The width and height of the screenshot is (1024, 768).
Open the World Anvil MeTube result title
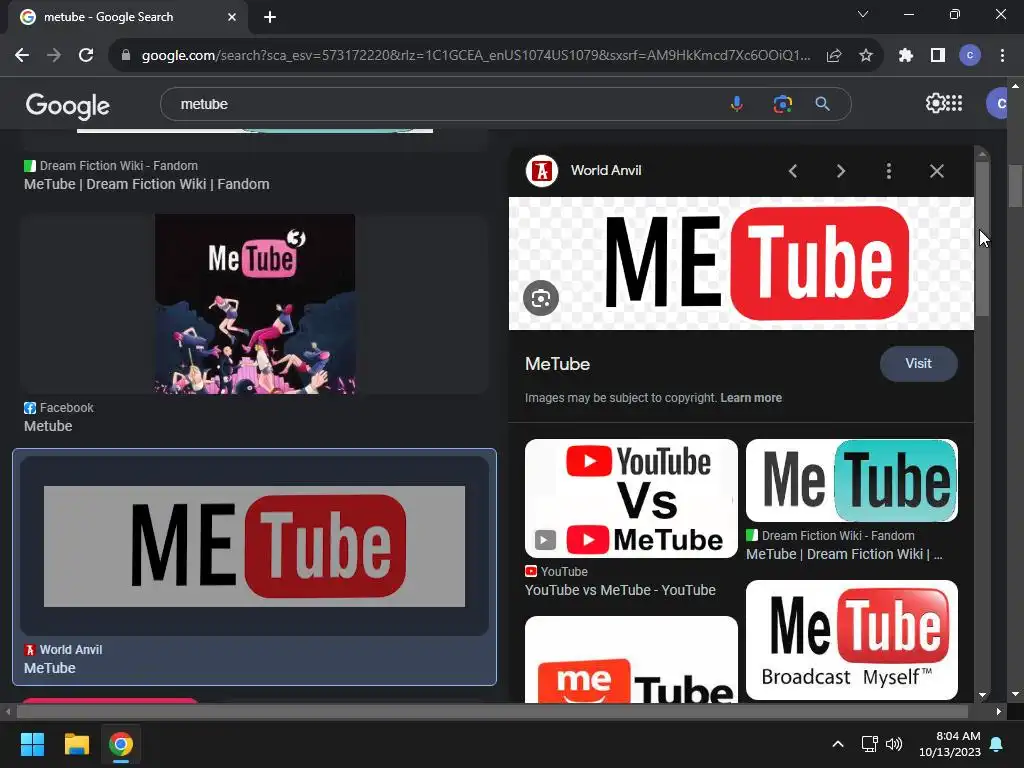50,668
